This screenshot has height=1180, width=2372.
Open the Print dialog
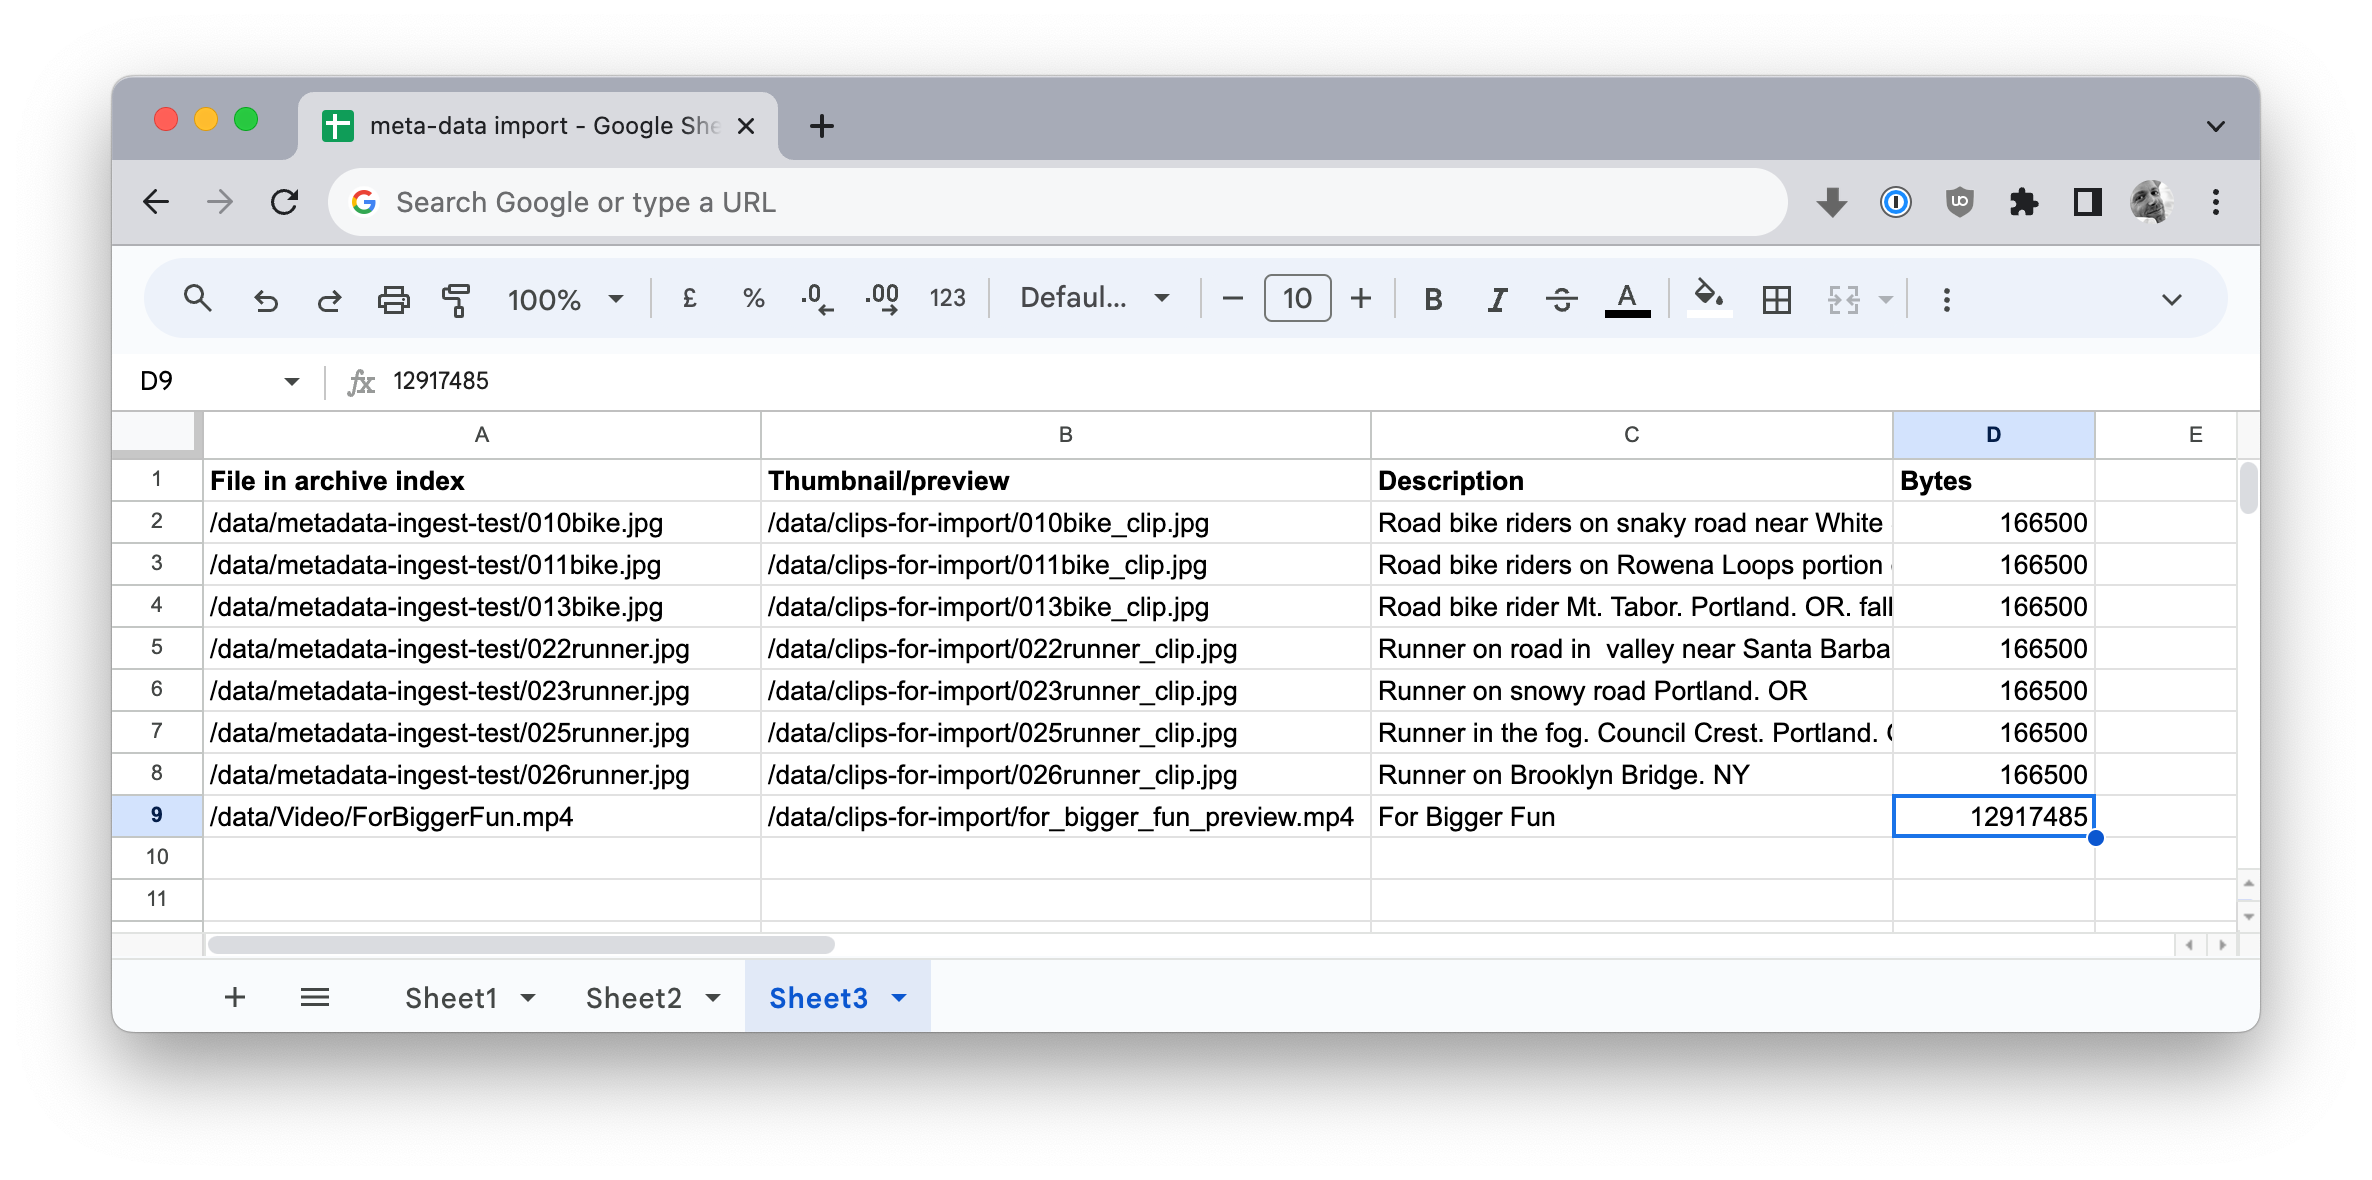[x=394, y=298]
